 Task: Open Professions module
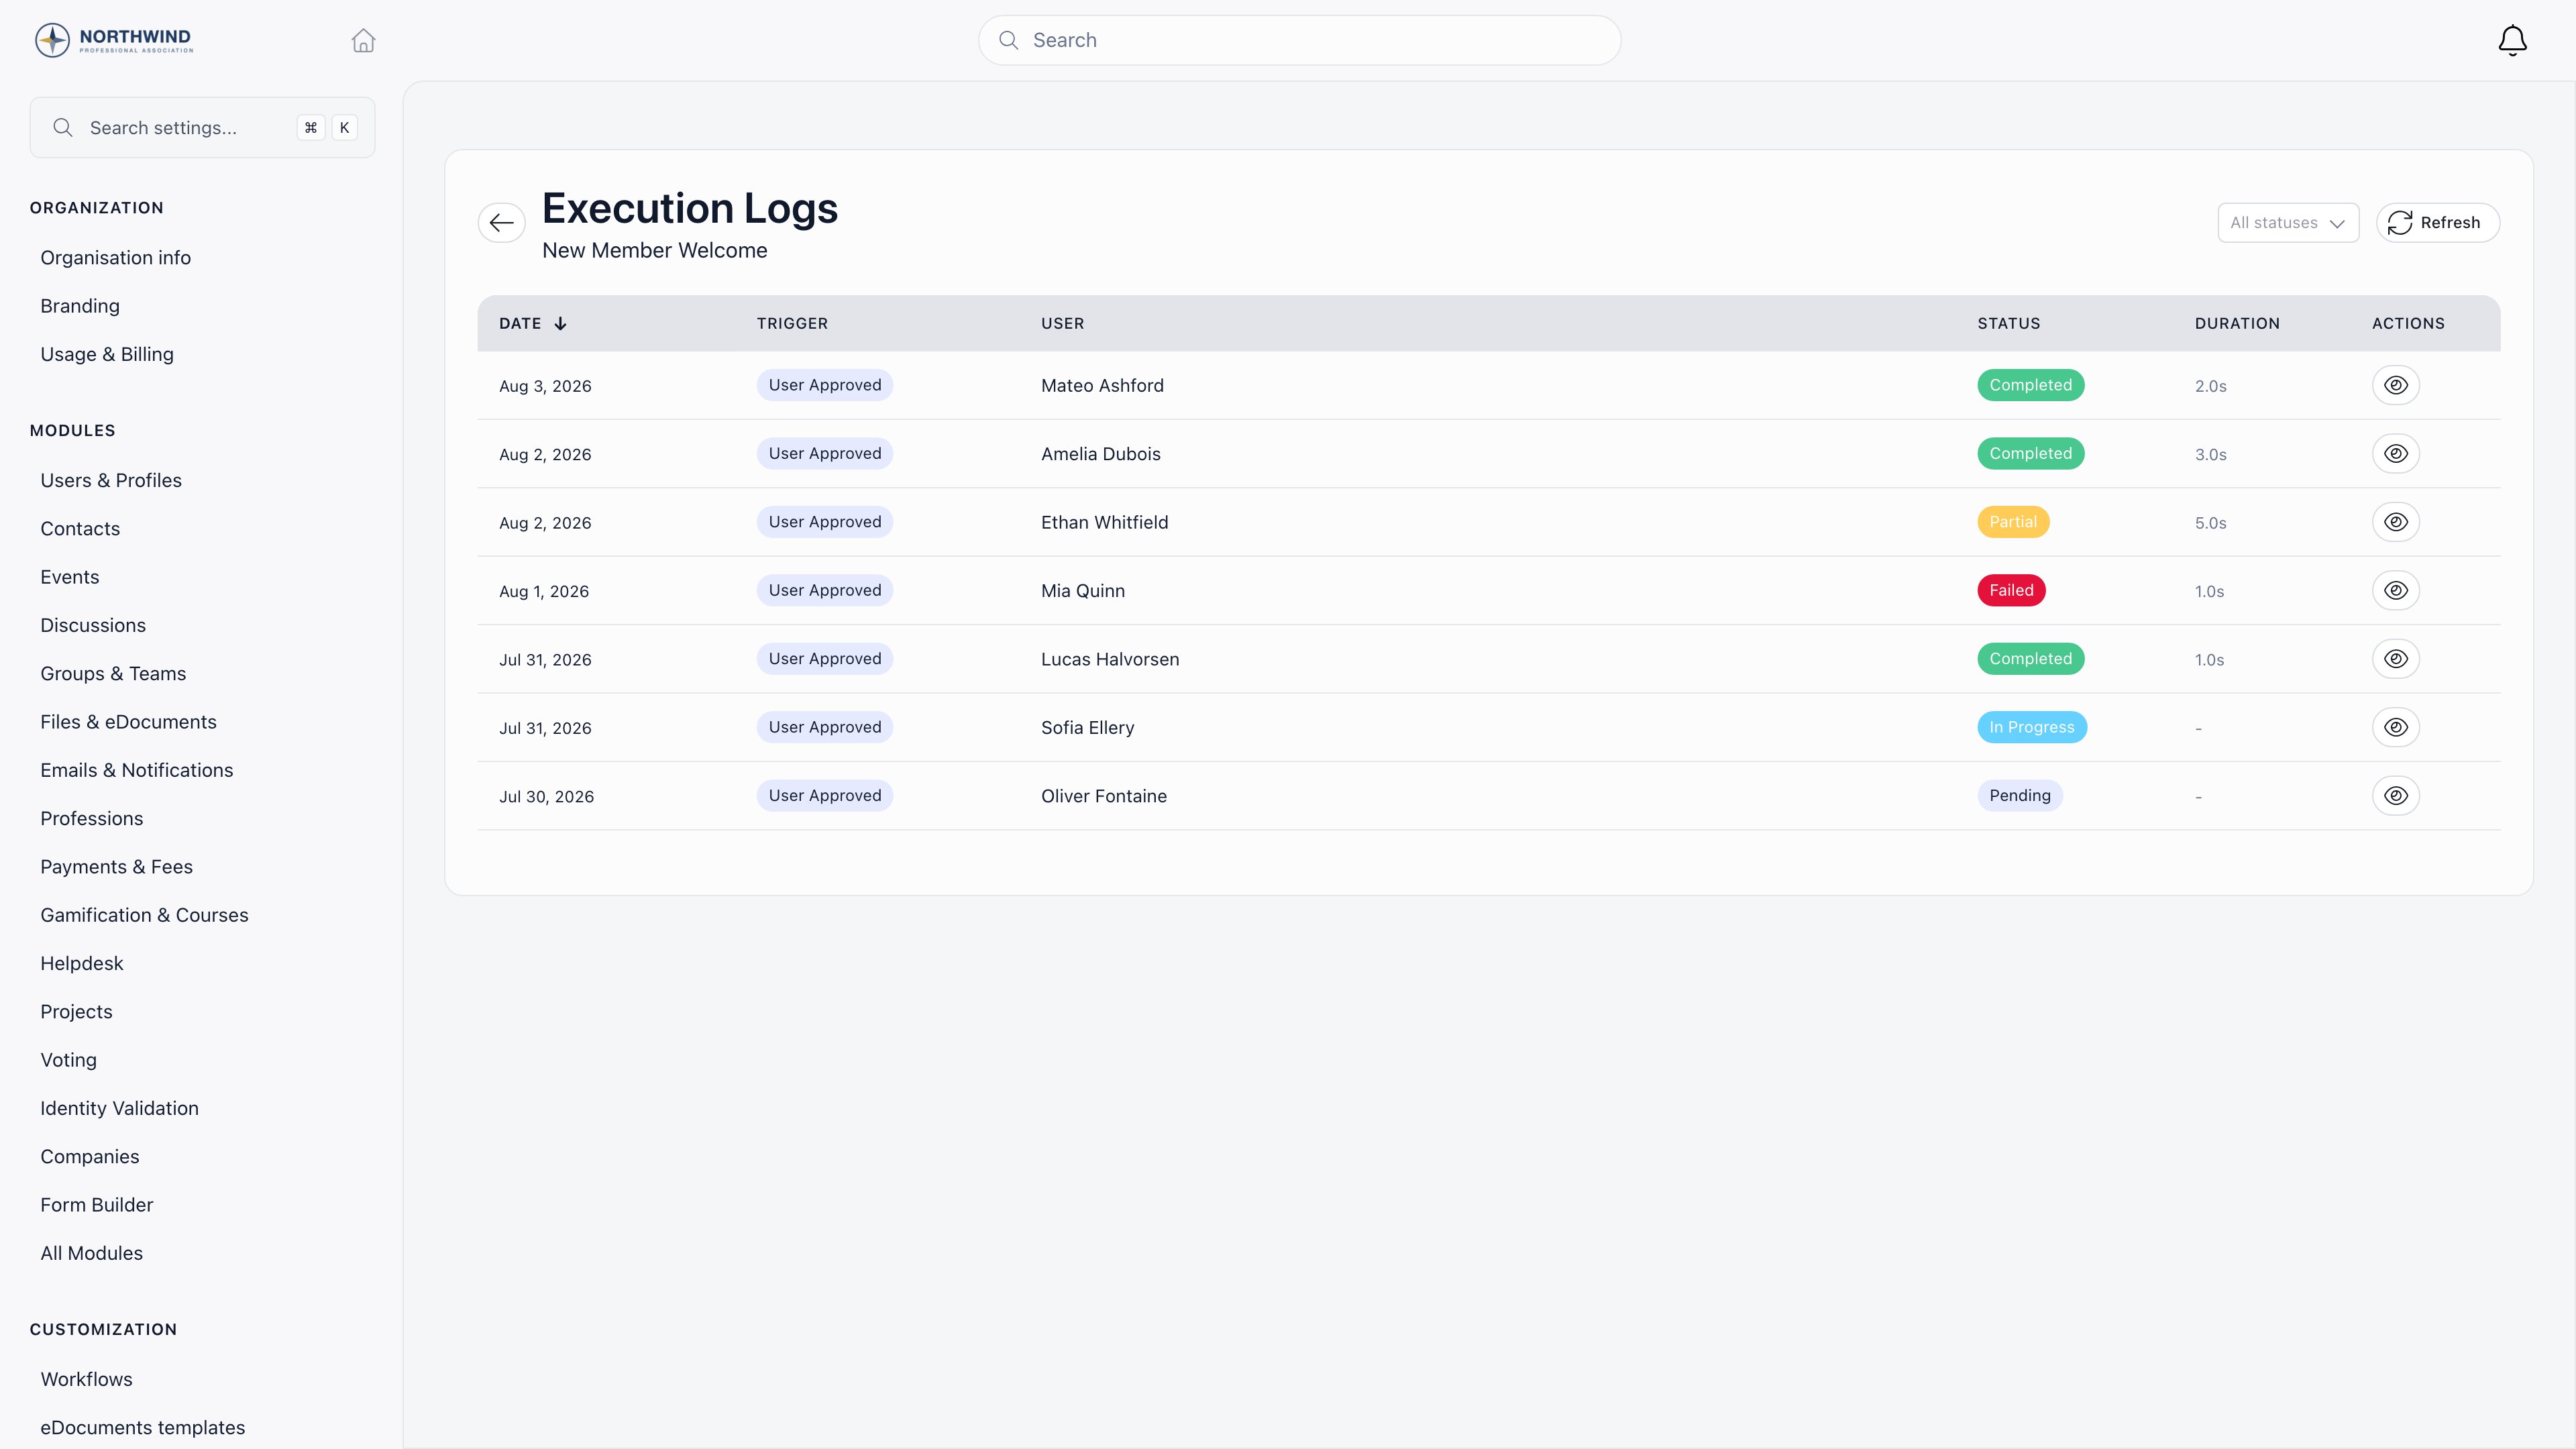click(92, 818)
